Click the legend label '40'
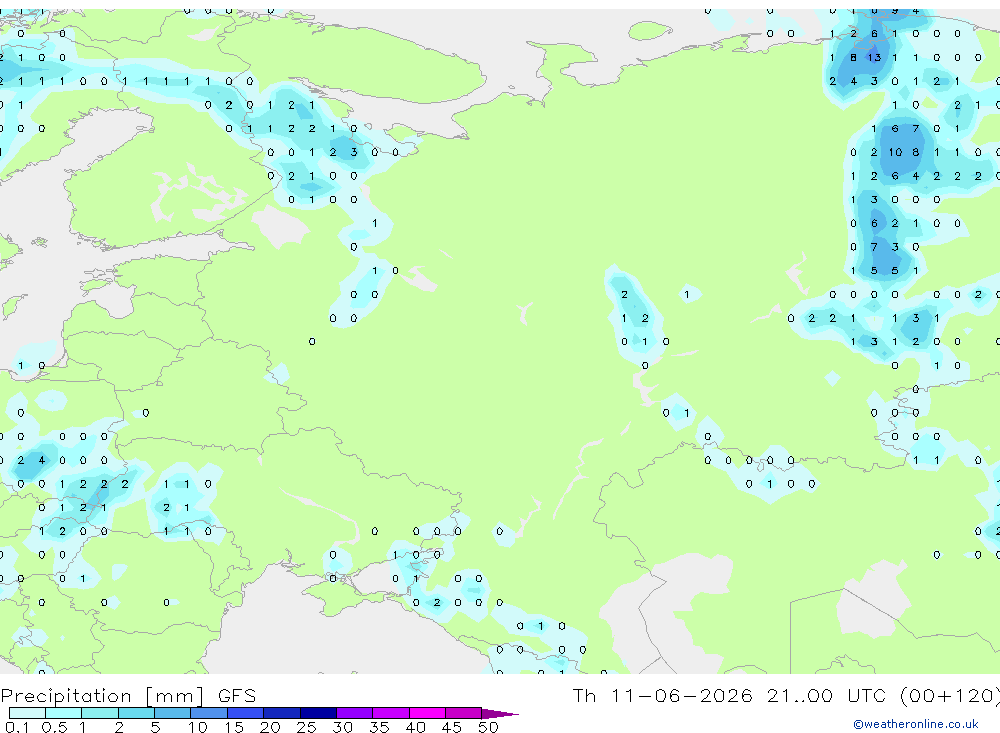Image resolution: width=1000 pixels, height=733 pixels. pos(415,727)
